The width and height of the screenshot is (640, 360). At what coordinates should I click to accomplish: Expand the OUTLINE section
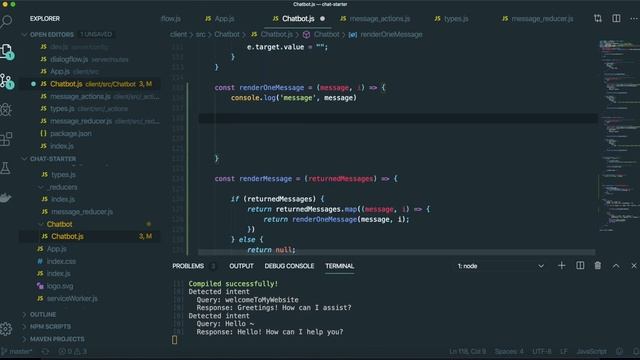[x=42, y=315]
